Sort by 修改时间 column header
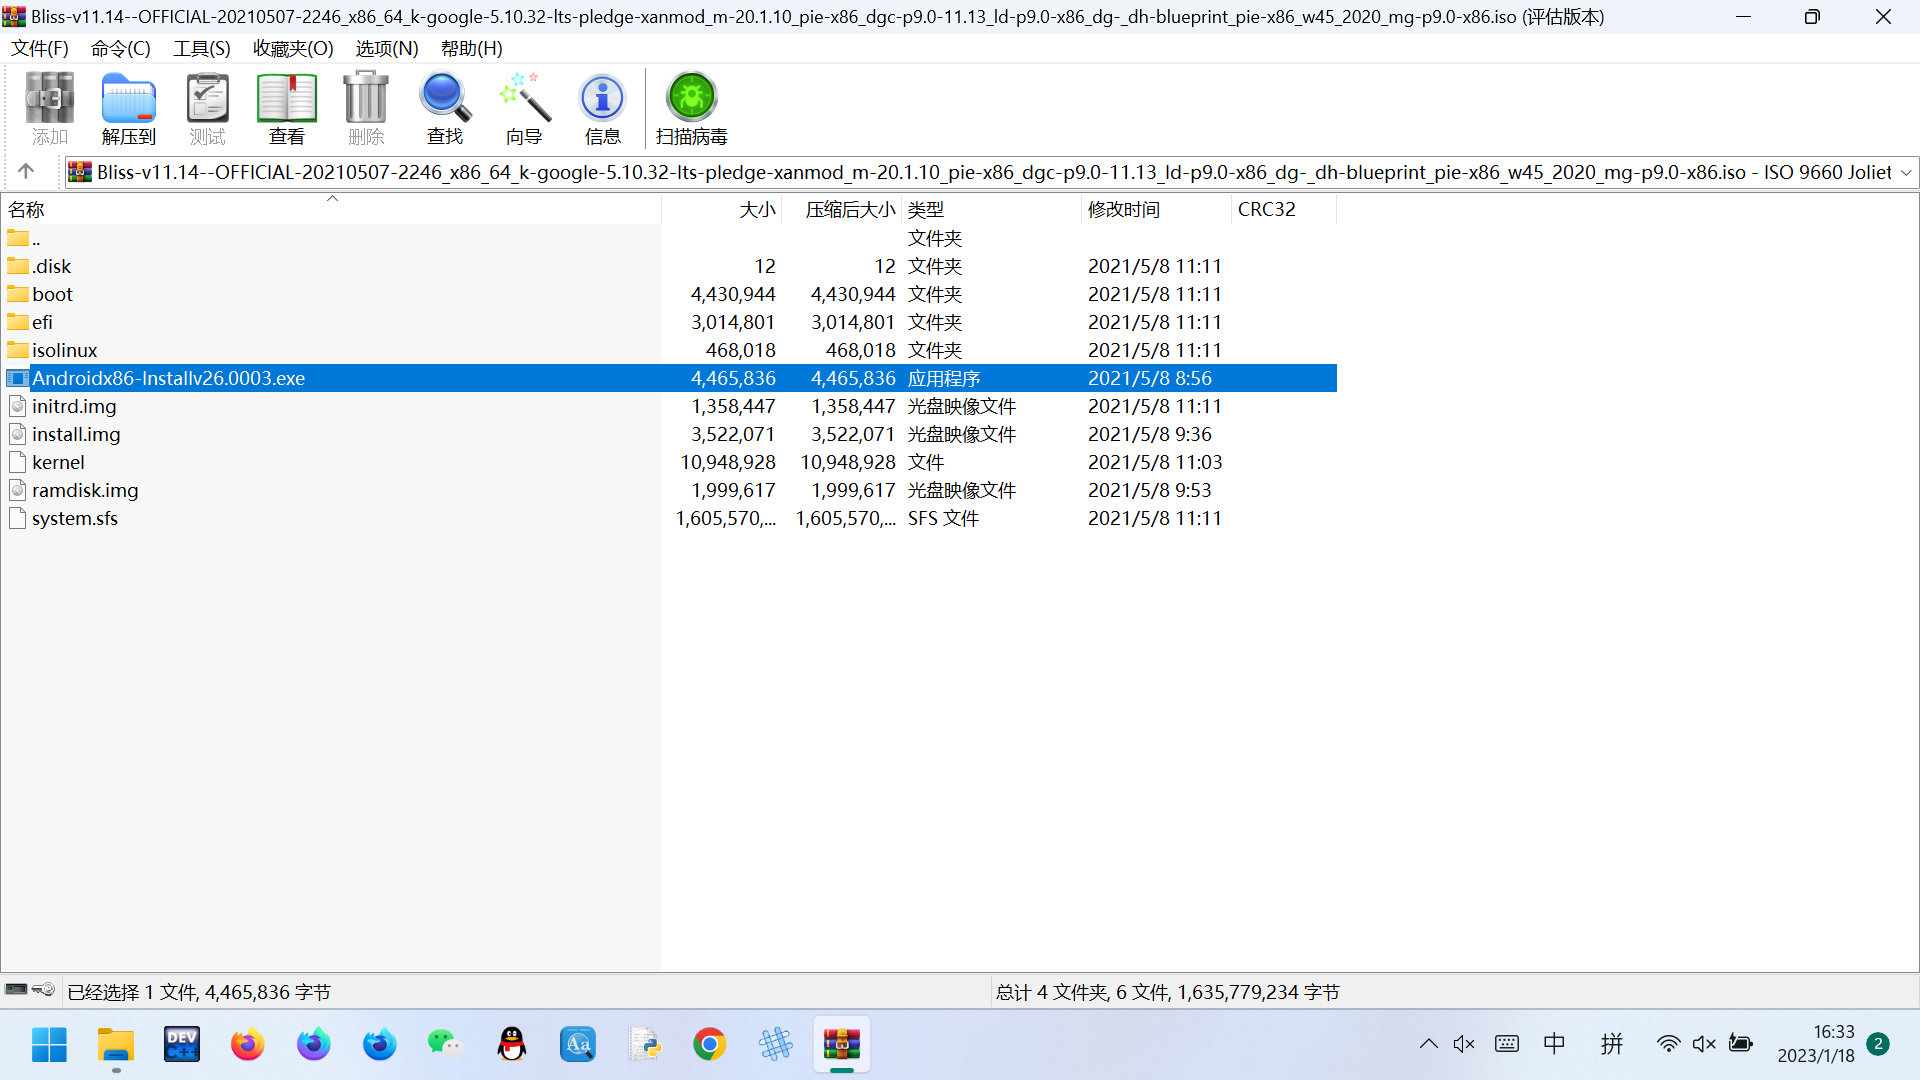This screenshot has width=1920, height=1080. 1157,209
